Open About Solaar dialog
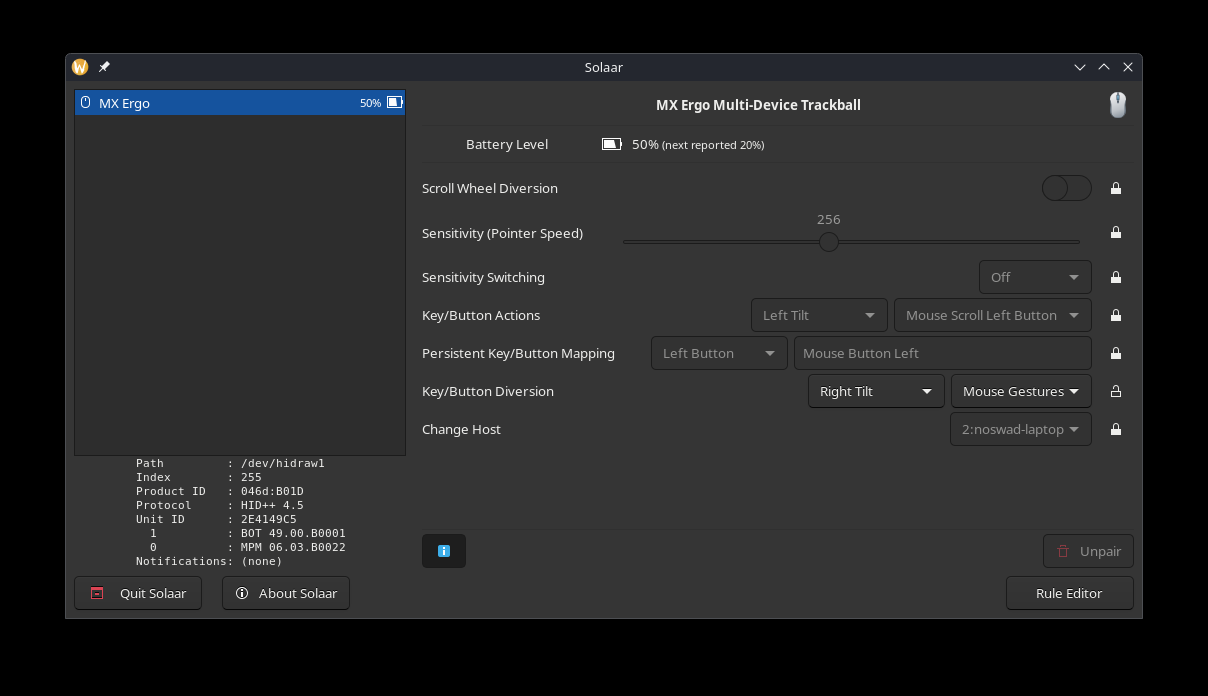 (x=286, y=593)
